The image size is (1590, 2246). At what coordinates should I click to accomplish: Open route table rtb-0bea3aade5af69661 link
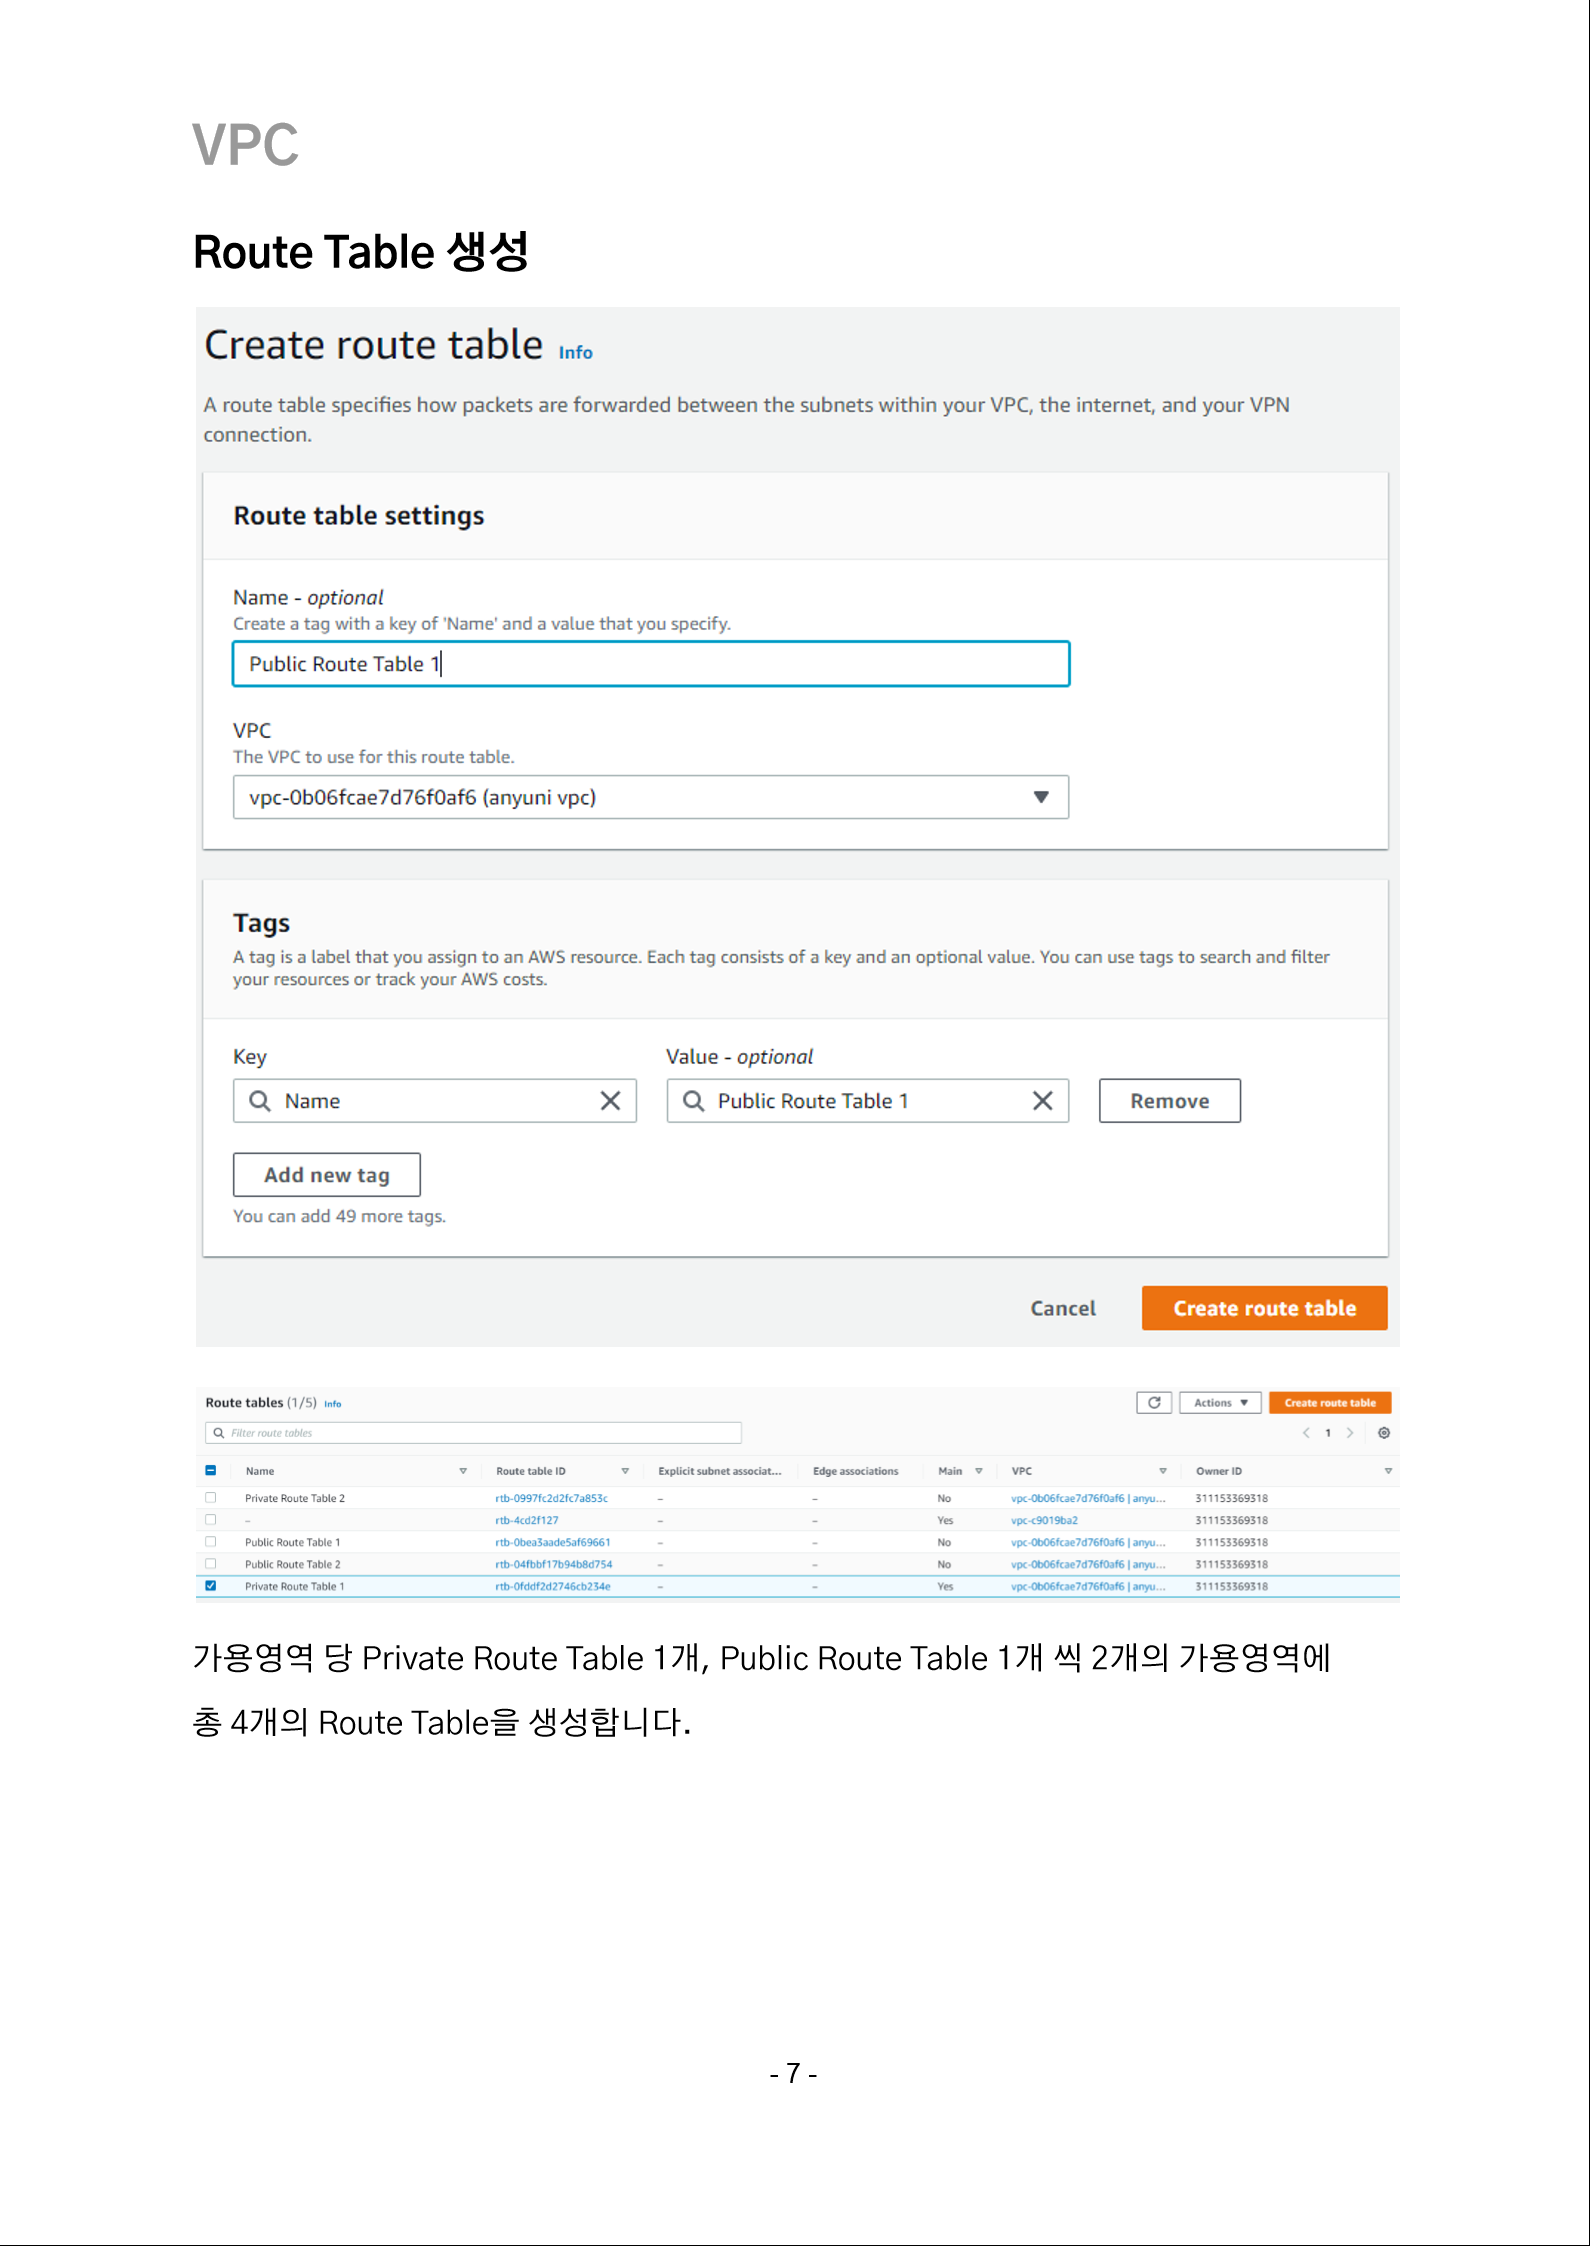point(553,1542)
